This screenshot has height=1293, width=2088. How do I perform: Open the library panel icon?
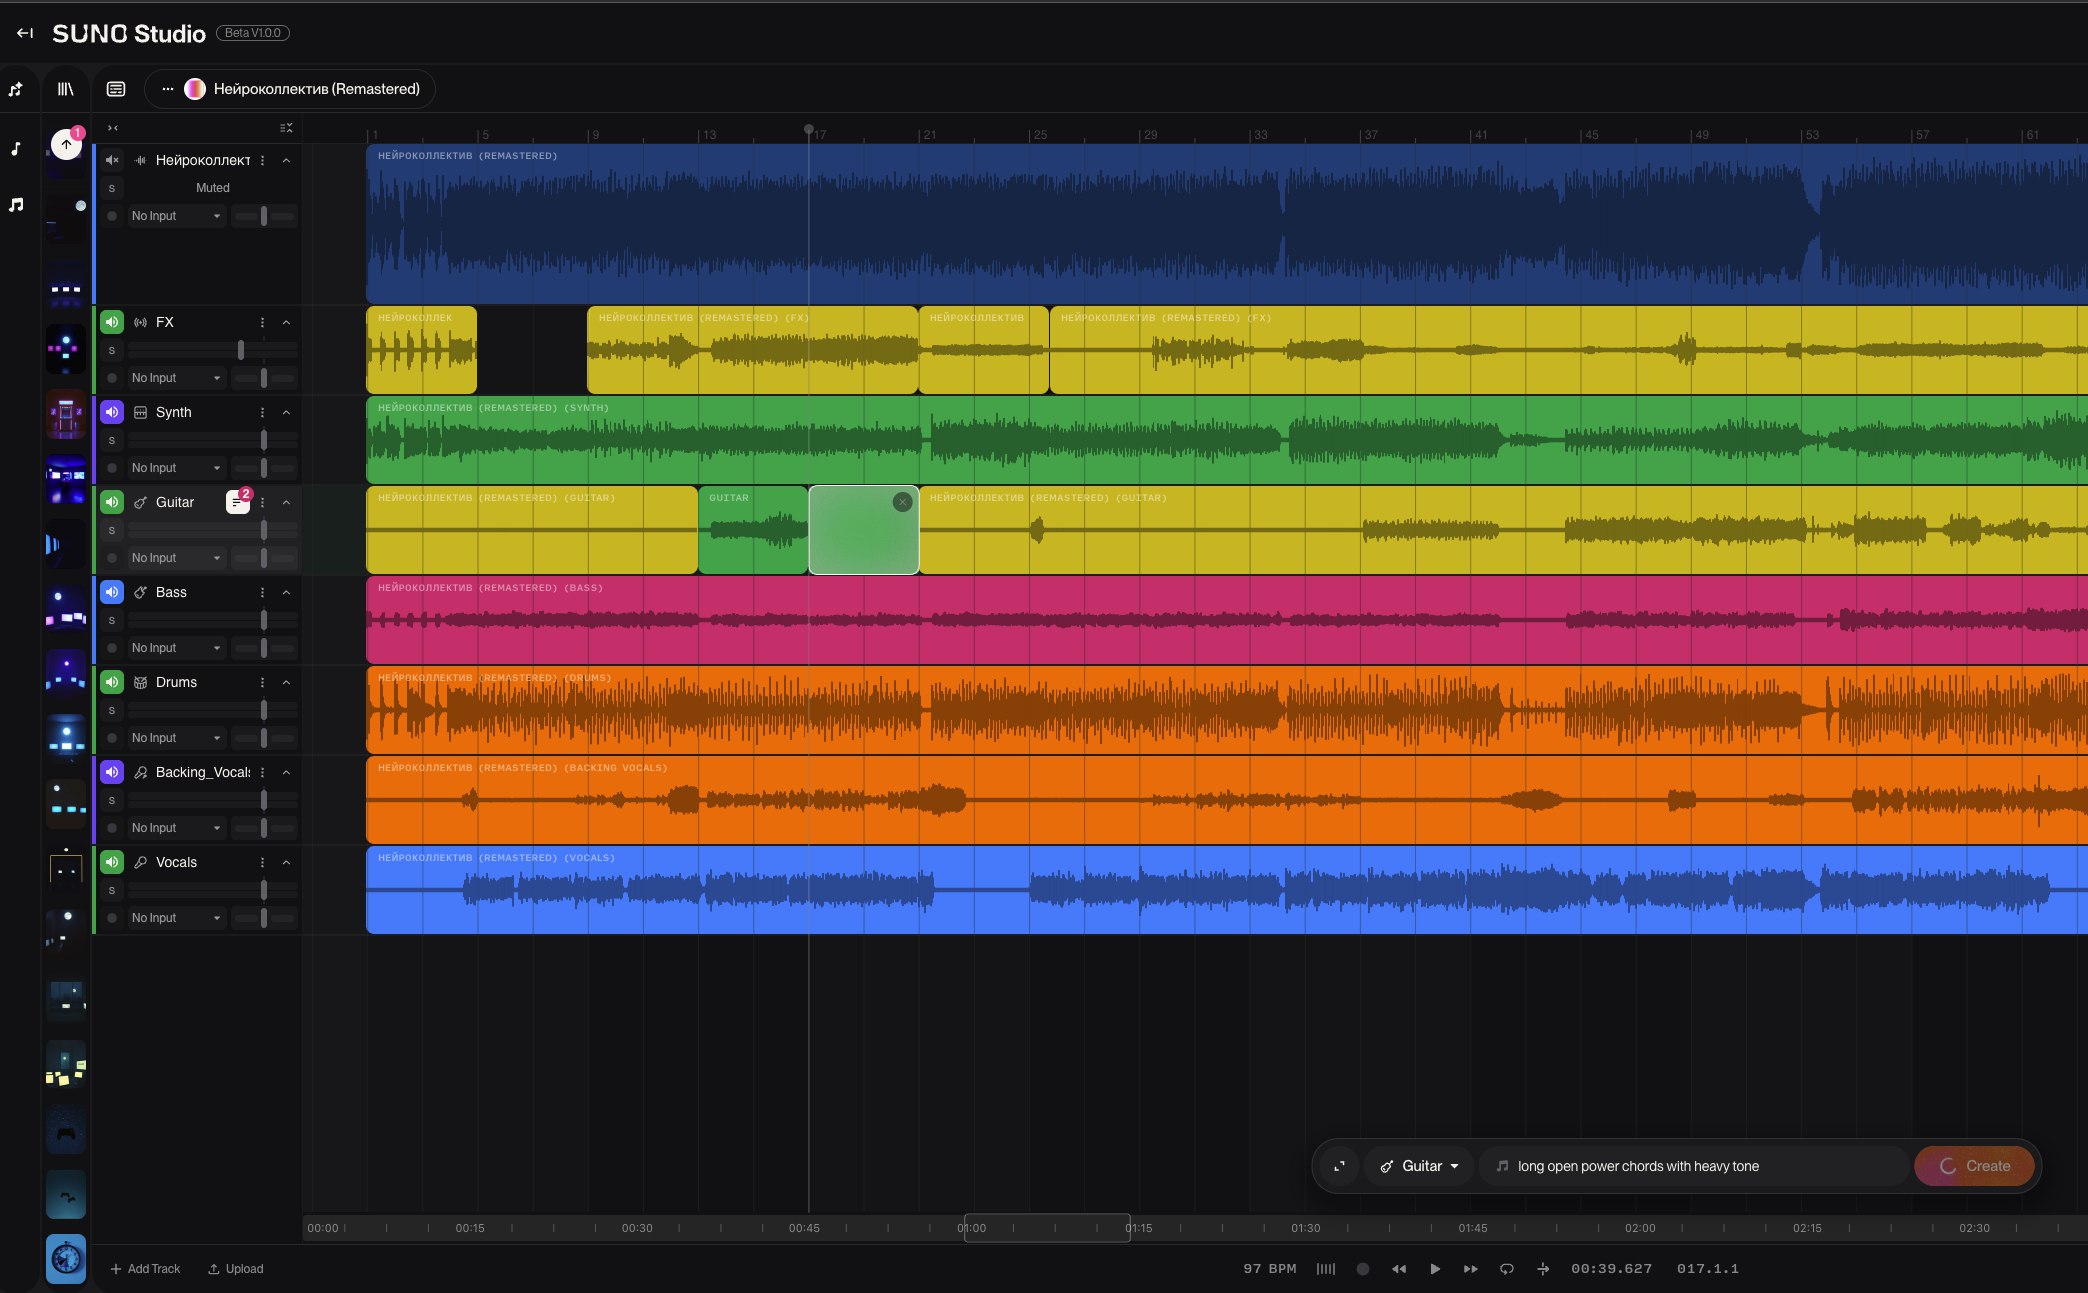[66, 89]
